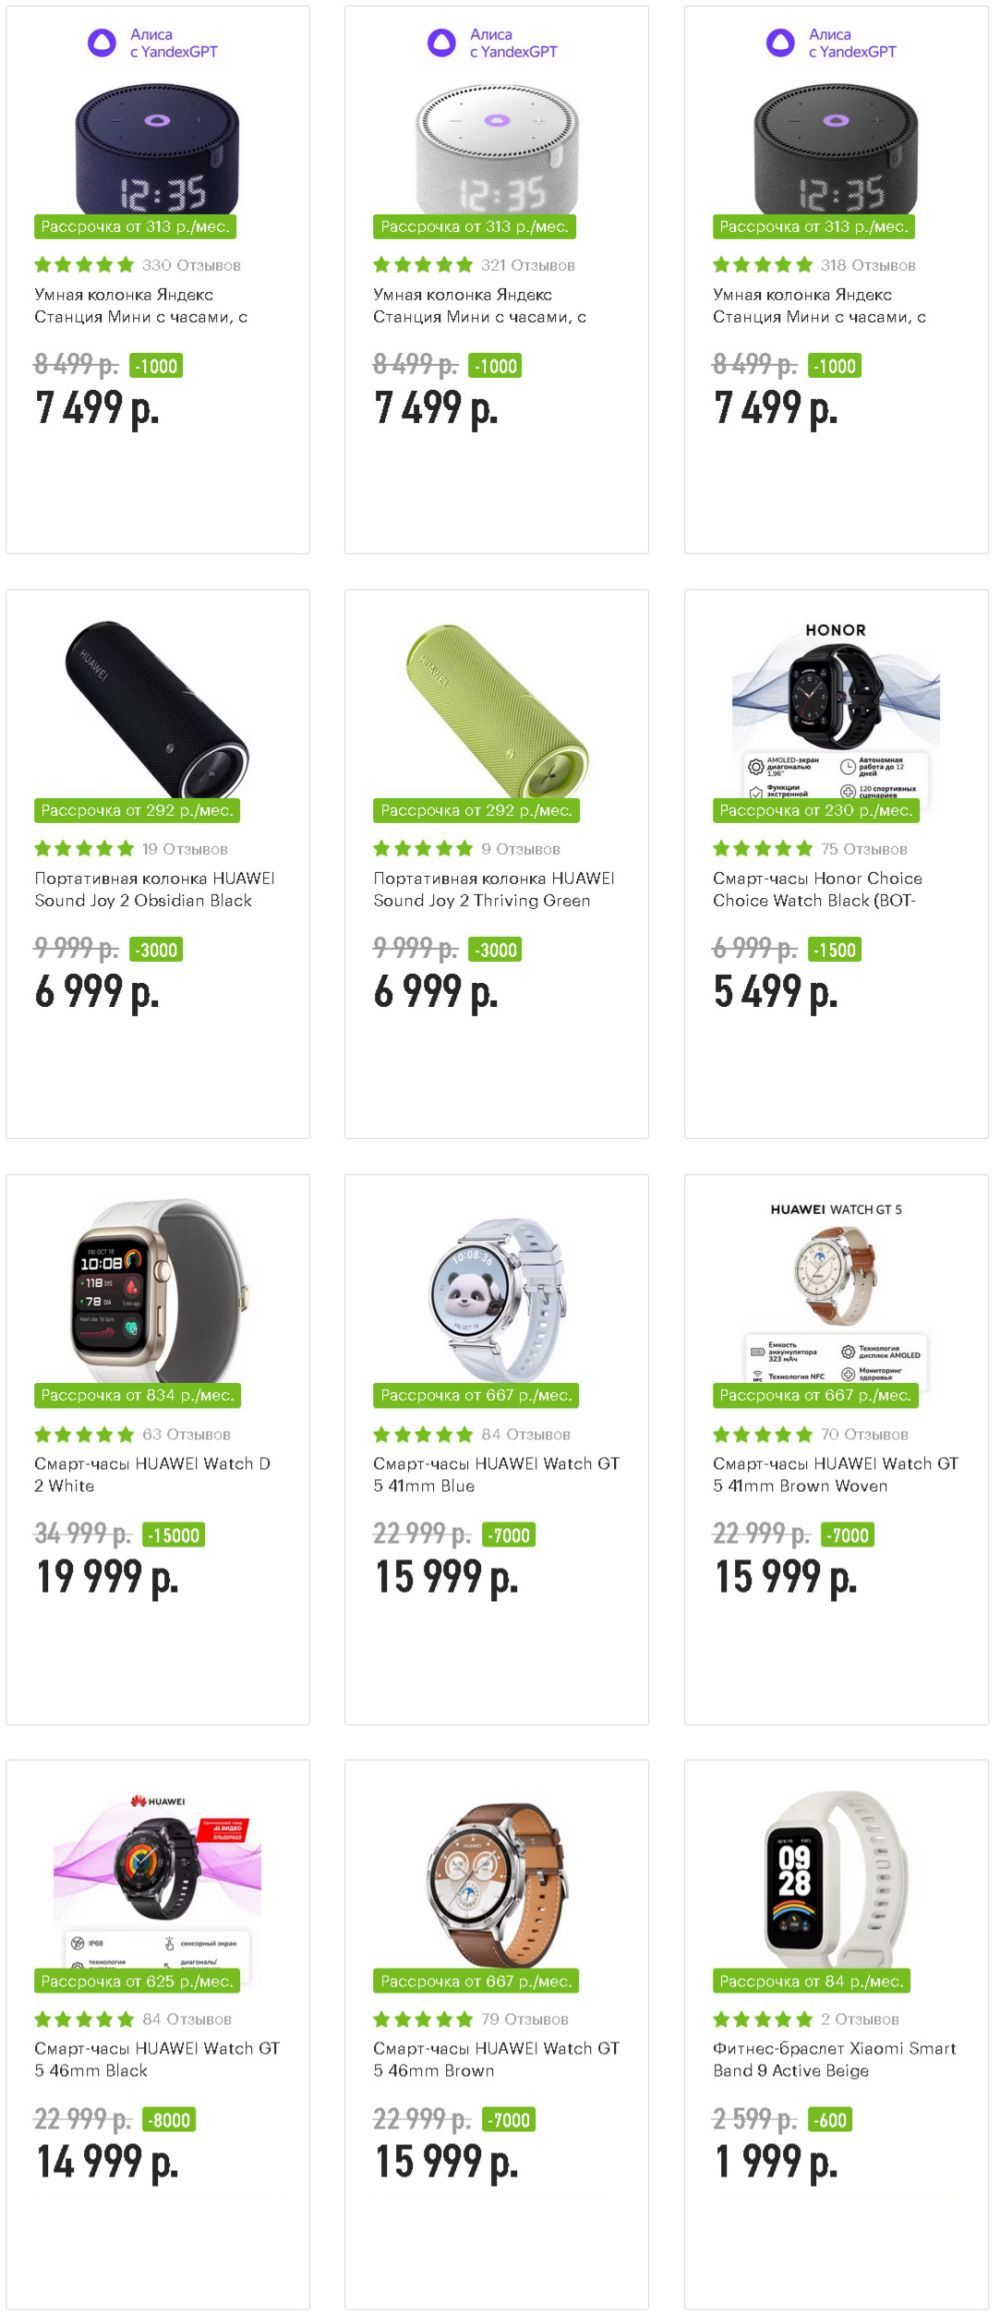Screen dimensions: 1000x2316
Task: Open the Watch GT 5 41mm Brown Woven title
Action: [x=835, y=1474]
